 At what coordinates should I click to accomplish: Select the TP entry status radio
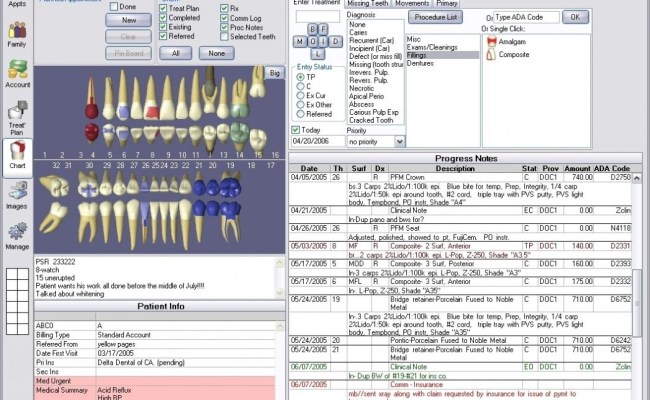[x=300, y=77]
